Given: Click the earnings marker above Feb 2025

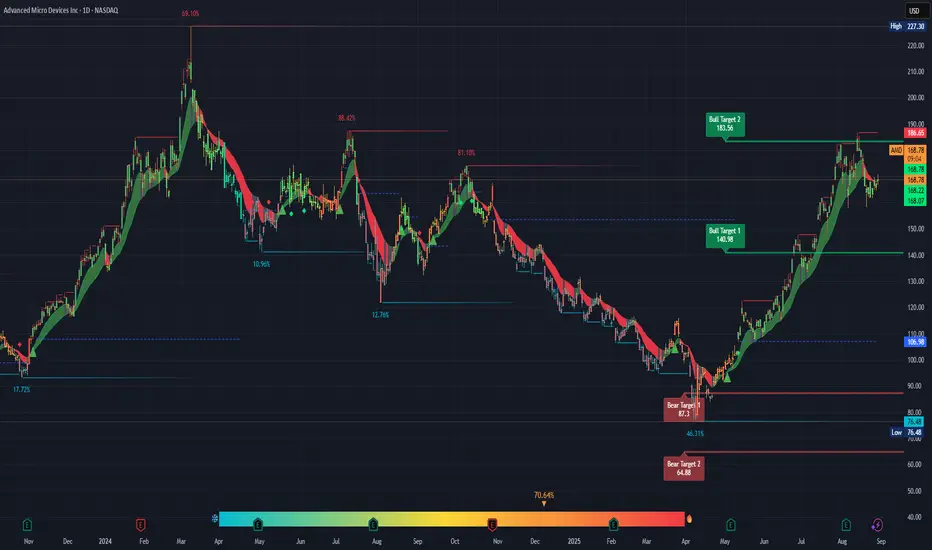Looking at the screenshot, I should 613,524.
